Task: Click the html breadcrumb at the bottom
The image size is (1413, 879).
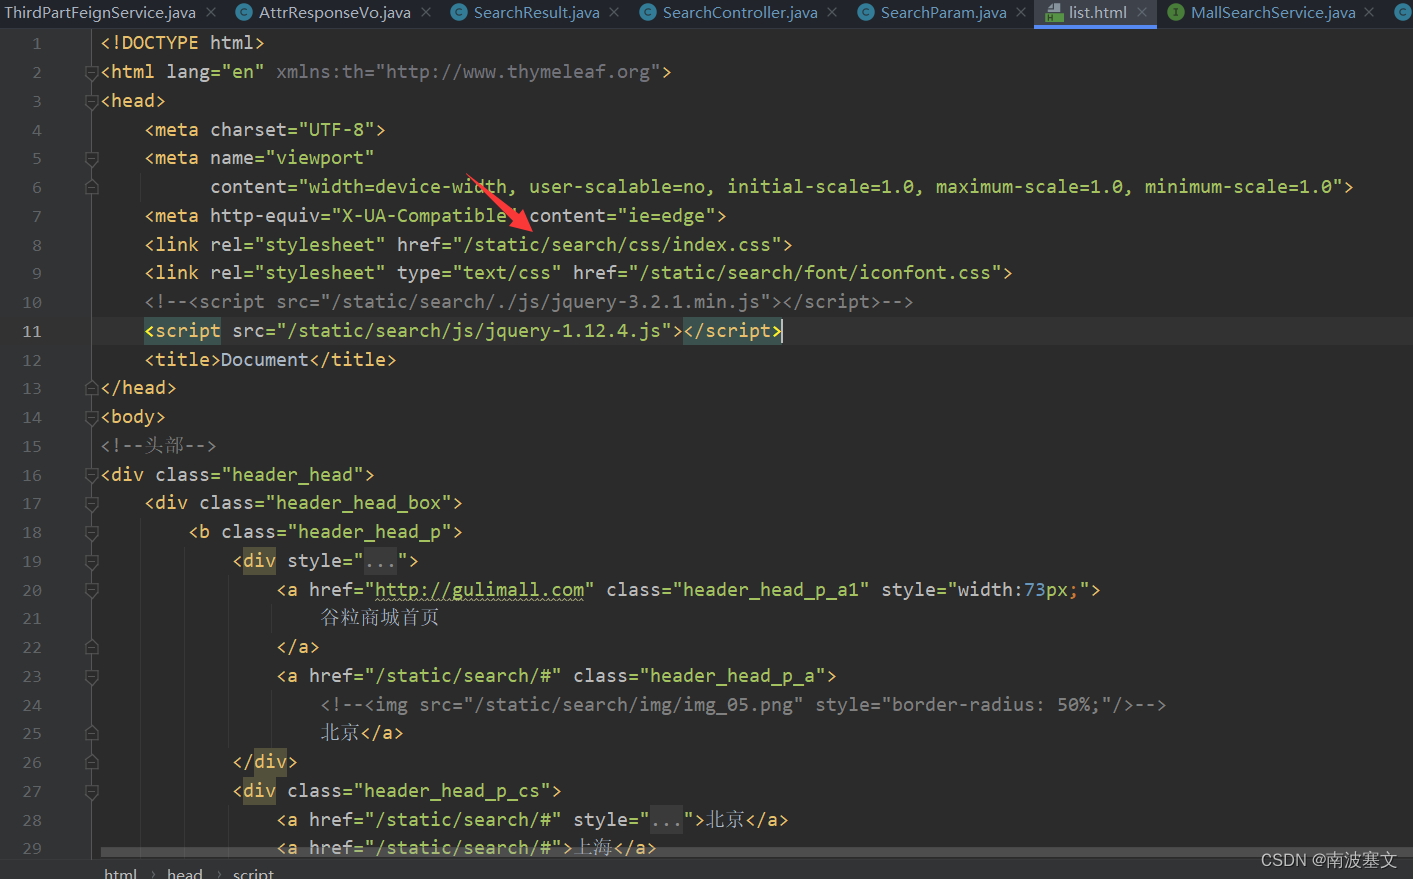Action: coord(120,873)
